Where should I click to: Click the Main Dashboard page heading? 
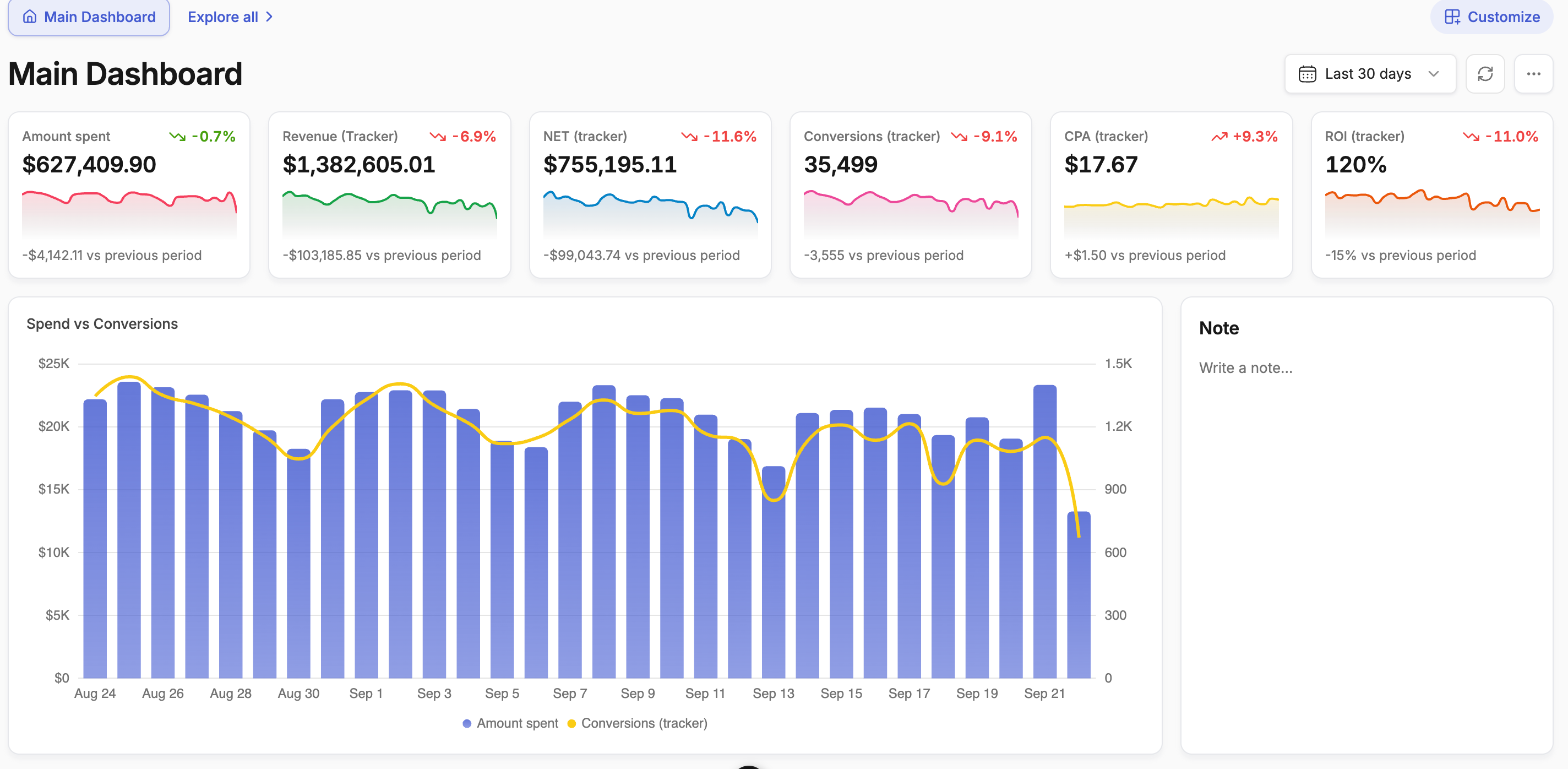point(125,74)
